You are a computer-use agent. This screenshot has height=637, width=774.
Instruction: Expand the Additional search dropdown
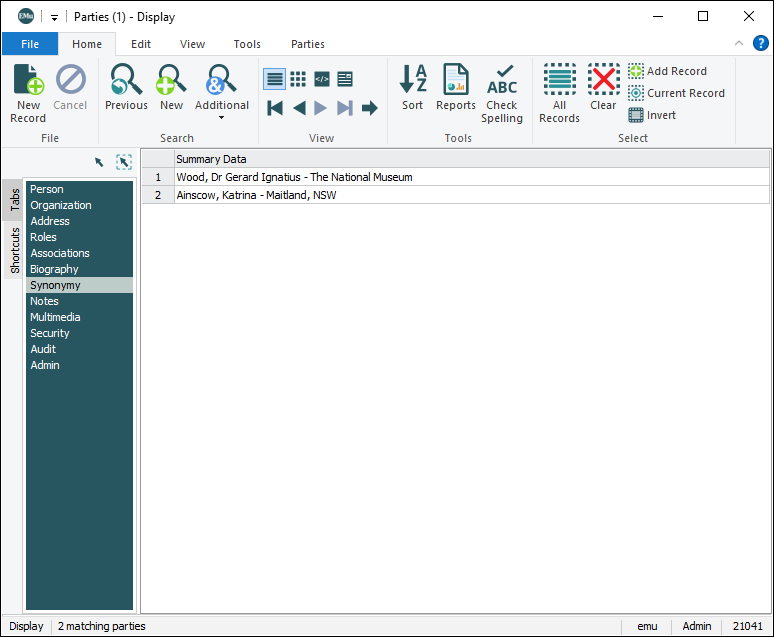click(222, 117)
